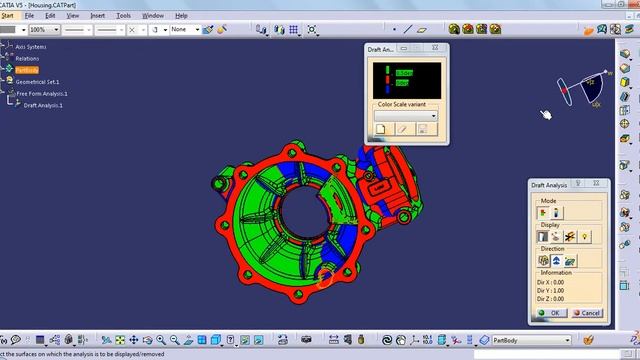640x360 pixels.
Task: Click the first apply-material sphere icon
Action: 454,29
